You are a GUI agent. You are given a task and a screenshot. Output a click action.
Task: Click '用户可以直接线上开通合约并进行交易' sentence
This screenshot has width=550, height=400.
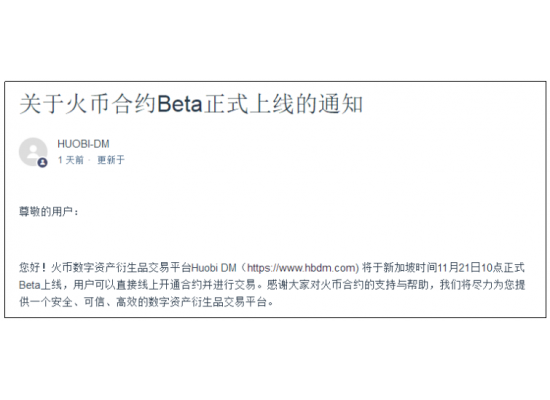click(165, 285)
